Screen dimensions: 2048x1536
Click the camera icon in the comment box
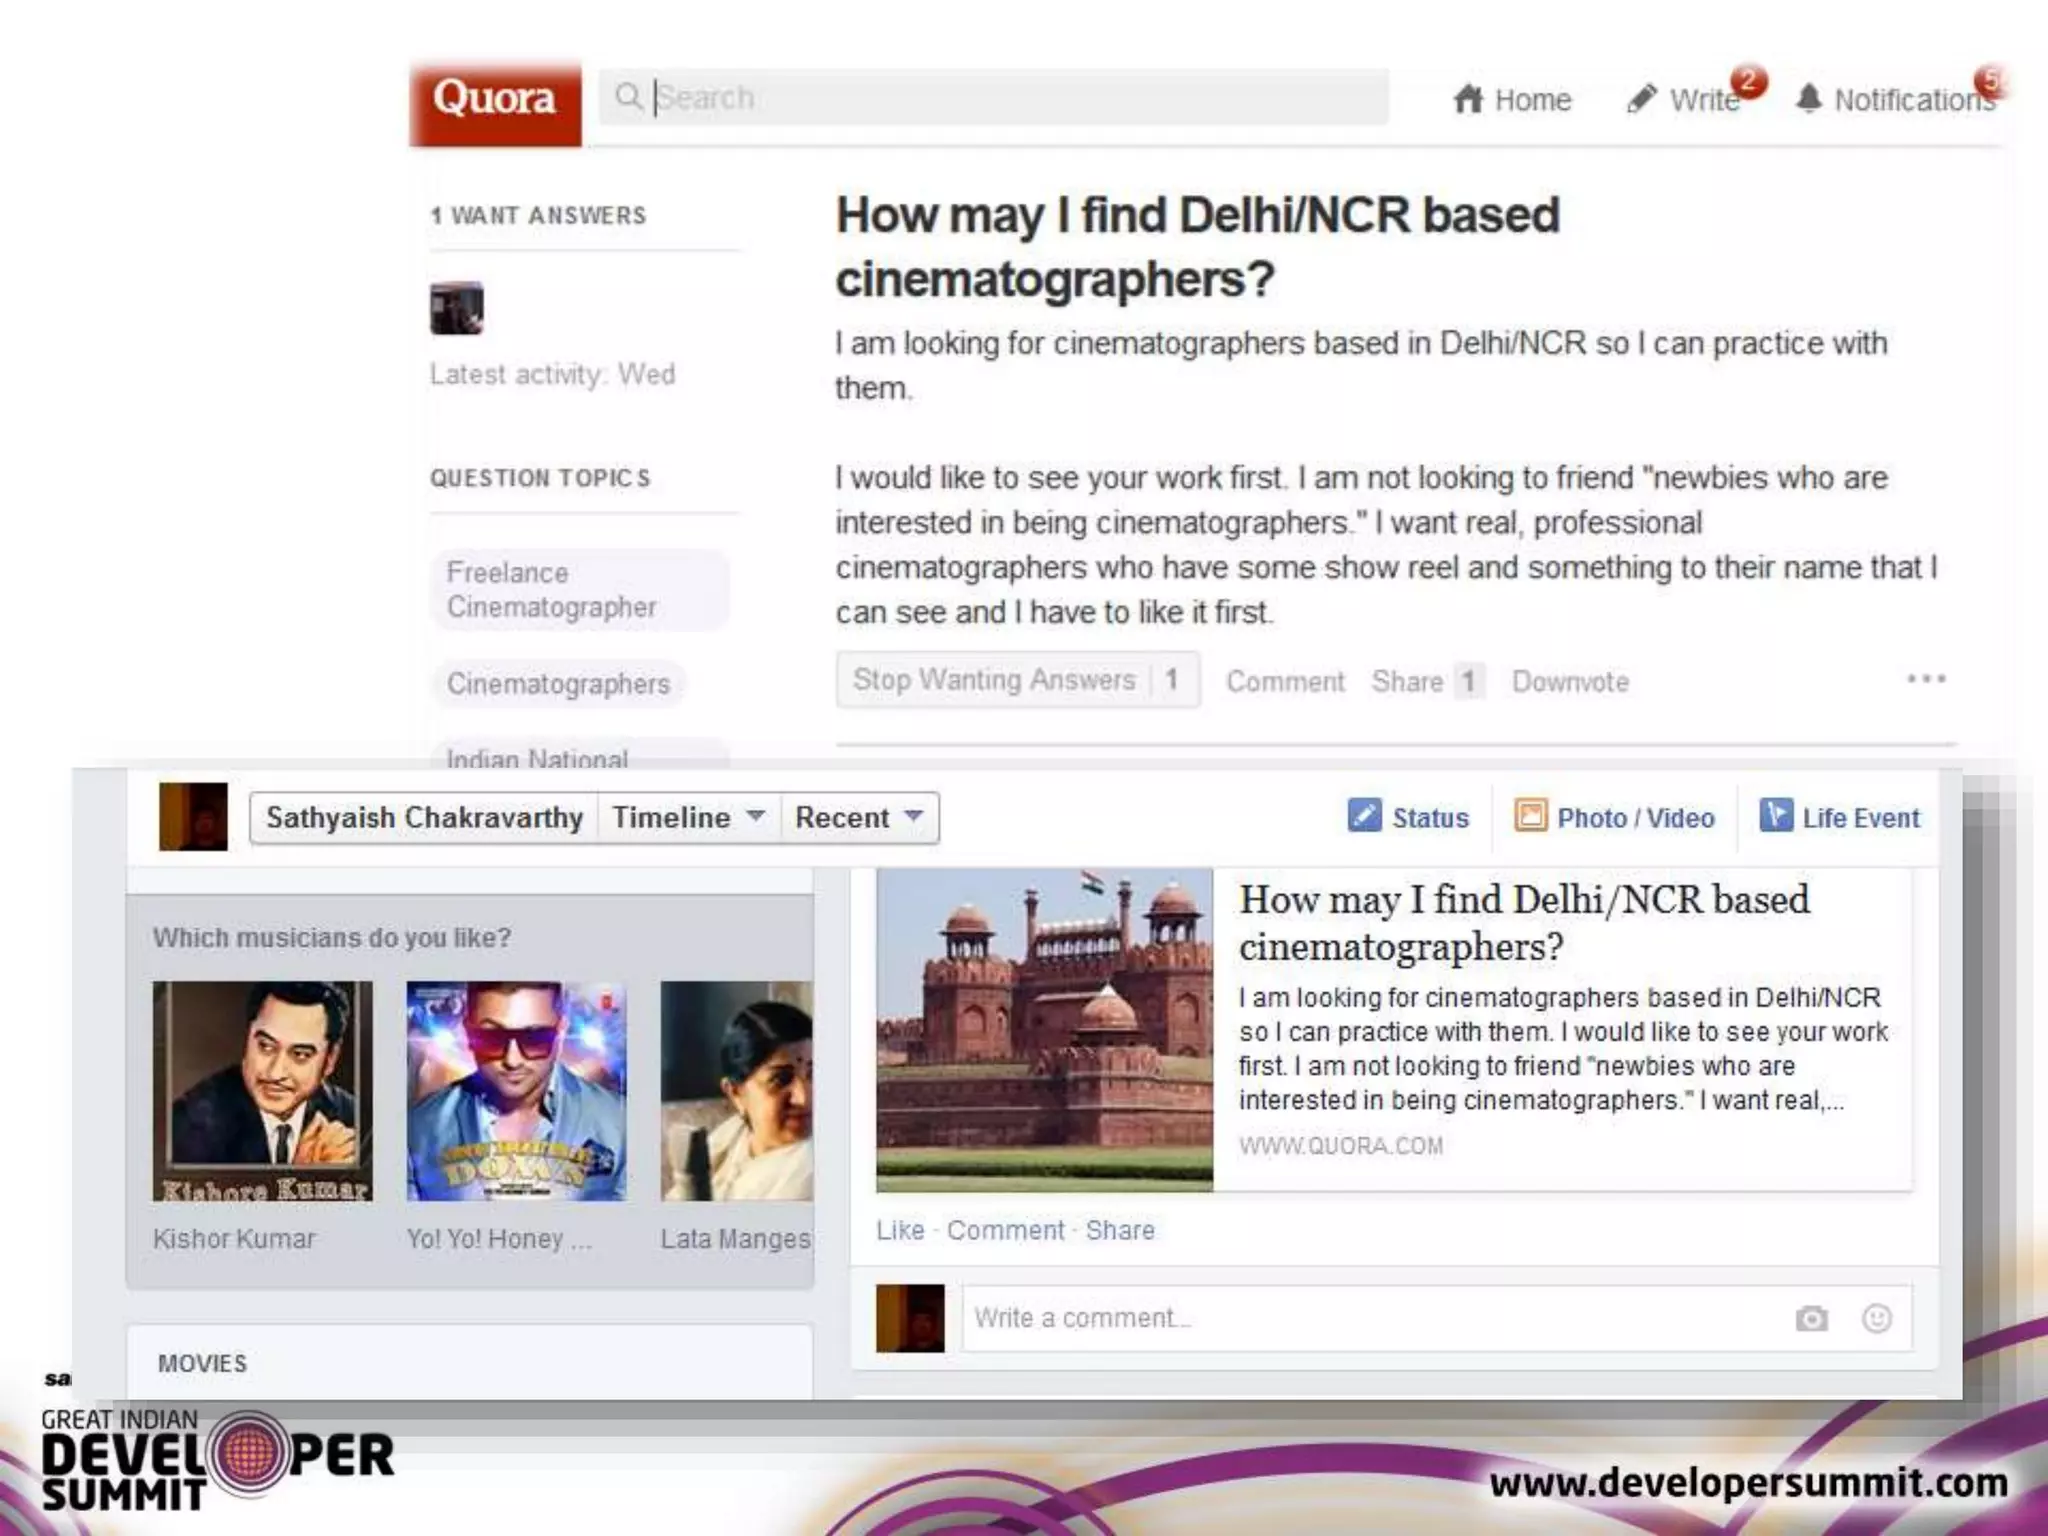[x=1811, y=1319]
